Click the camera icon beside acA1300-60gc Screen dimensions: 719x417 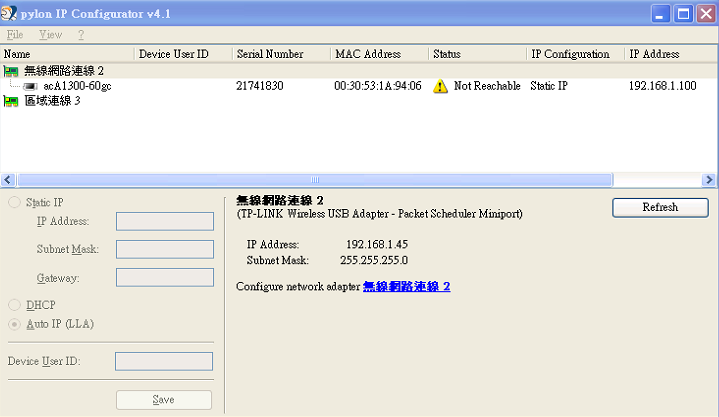point(30,86)
